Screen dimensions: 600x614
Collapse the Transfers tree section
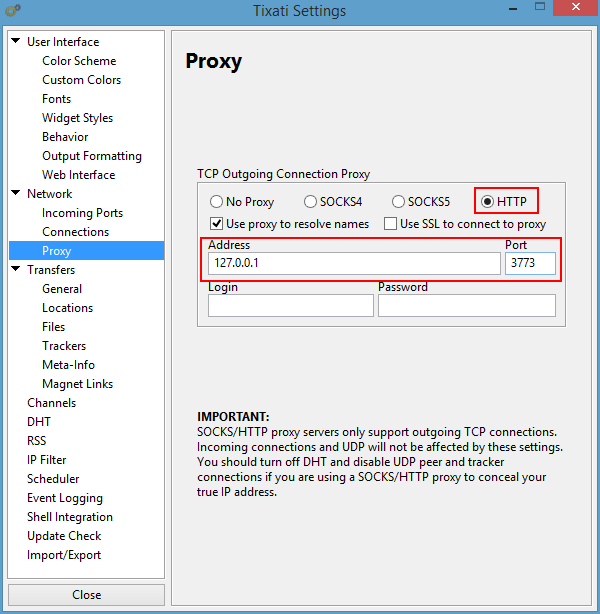pos(16,269)
